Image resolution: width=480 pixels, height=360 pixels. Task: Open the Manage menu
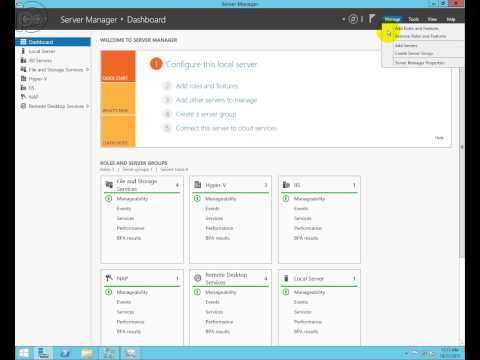point(392,19)
